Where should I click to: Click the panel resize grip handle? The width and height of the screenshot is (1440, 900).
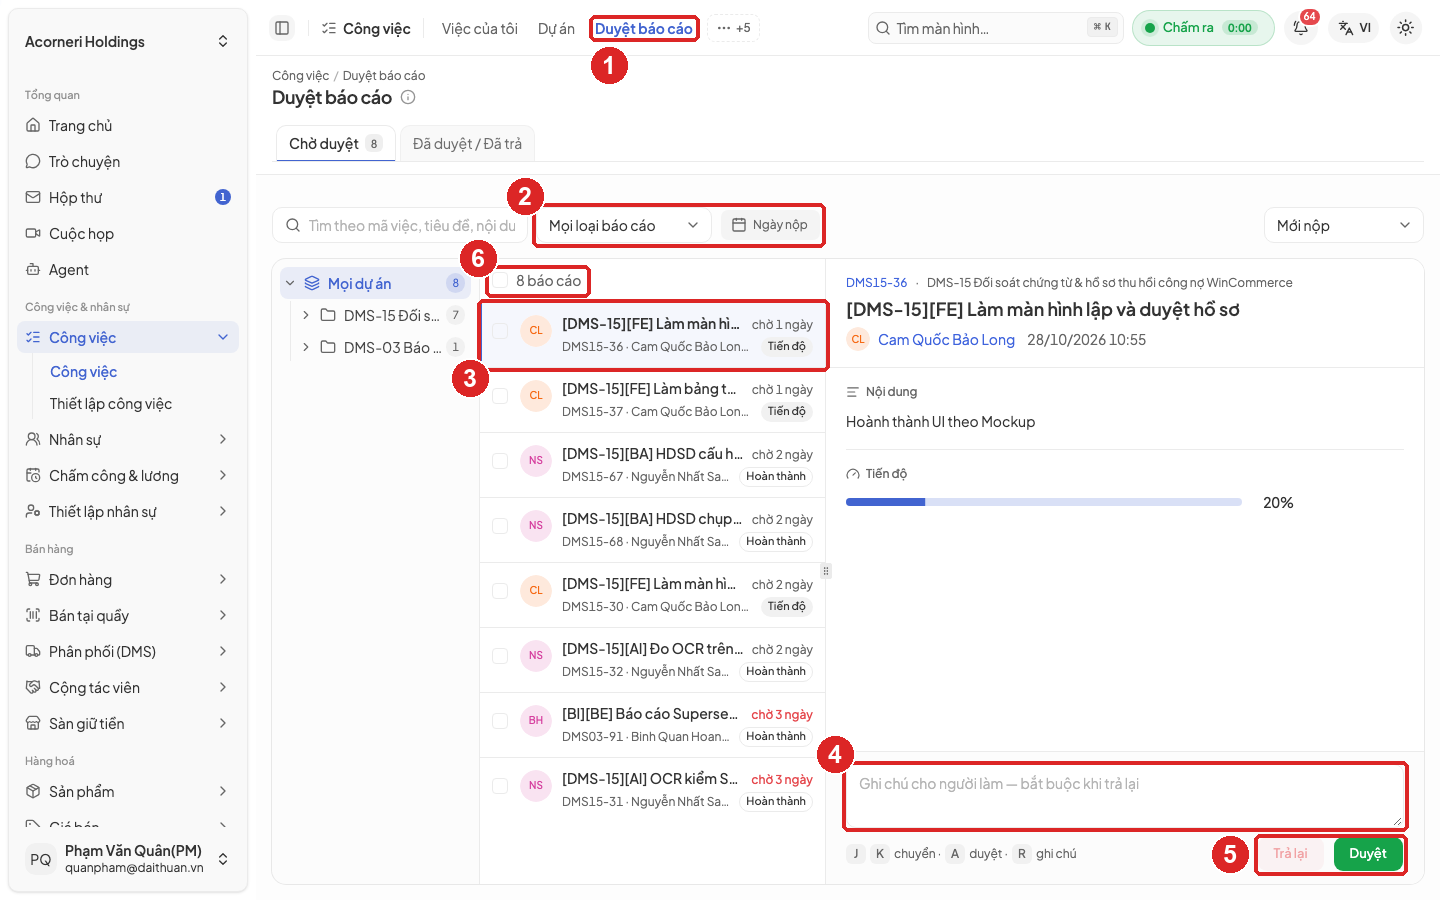click(x=826, y=571)
